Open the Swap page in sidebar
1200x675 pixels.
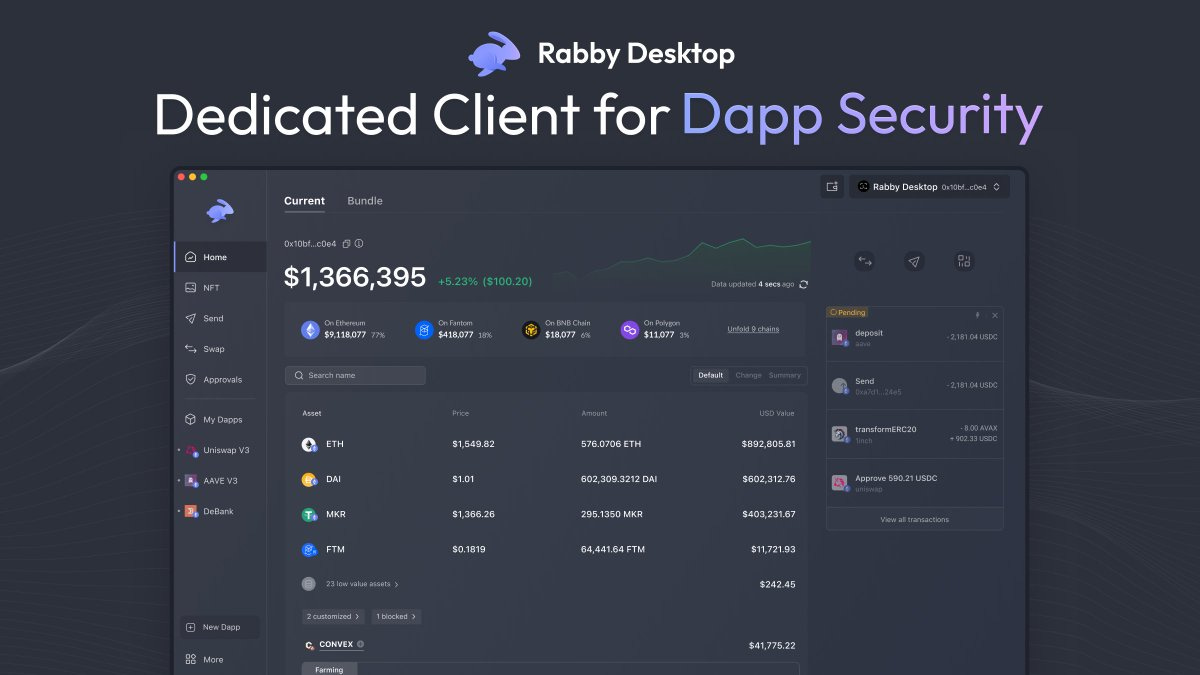click(x=220, y=349)
